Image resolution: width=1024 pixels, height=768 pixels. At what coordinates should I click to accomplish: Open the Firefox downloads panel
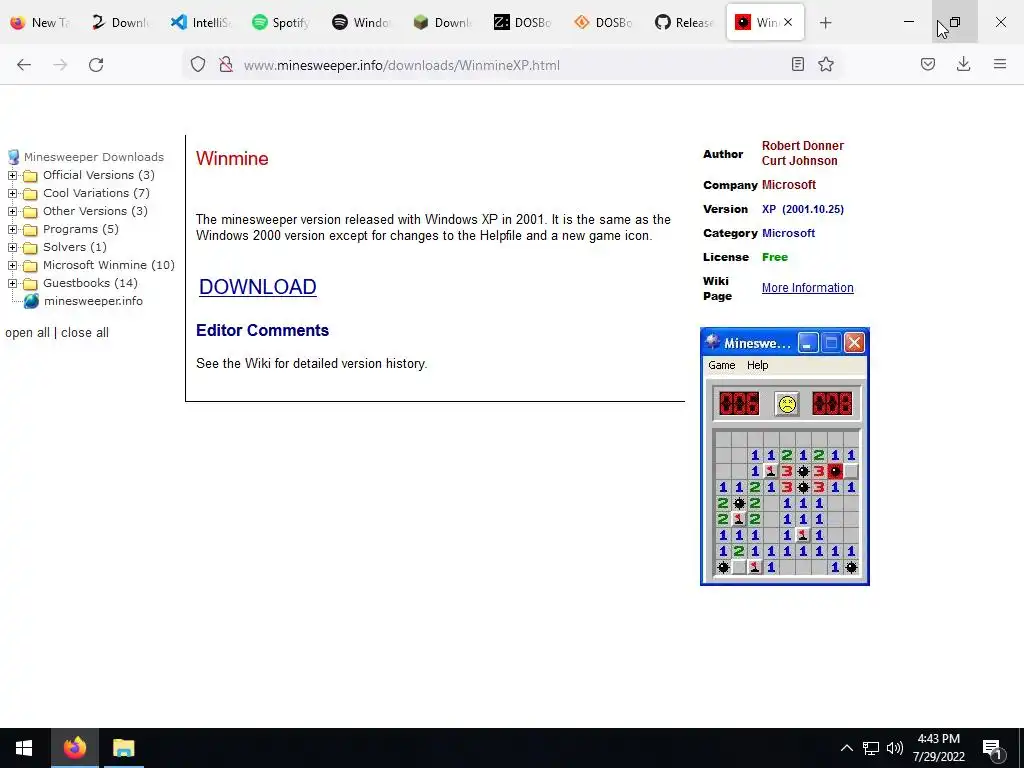tap(963, 64)
